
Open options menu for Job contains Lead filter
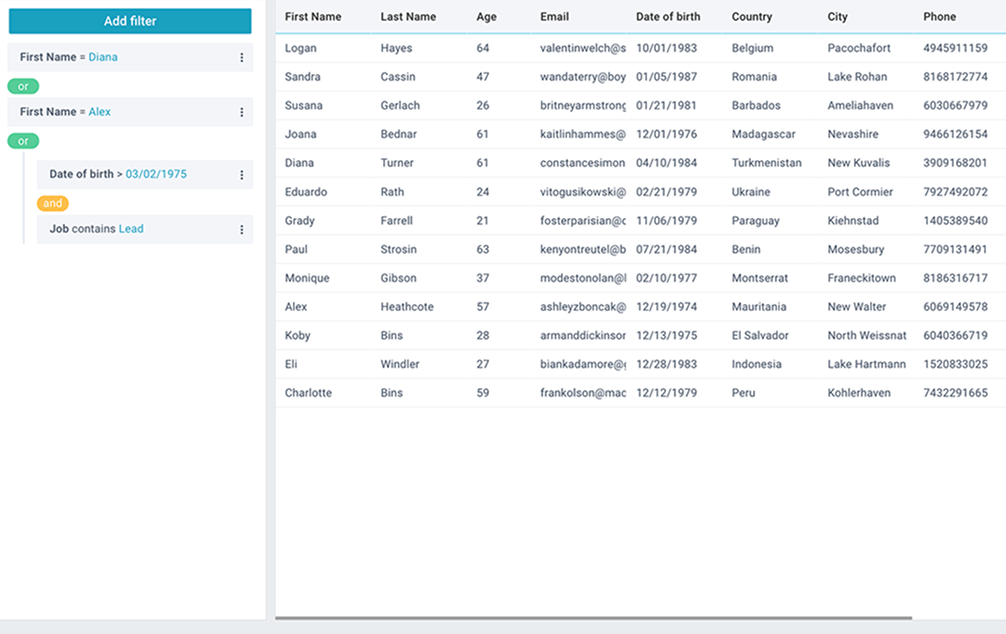tap(242, 229)
